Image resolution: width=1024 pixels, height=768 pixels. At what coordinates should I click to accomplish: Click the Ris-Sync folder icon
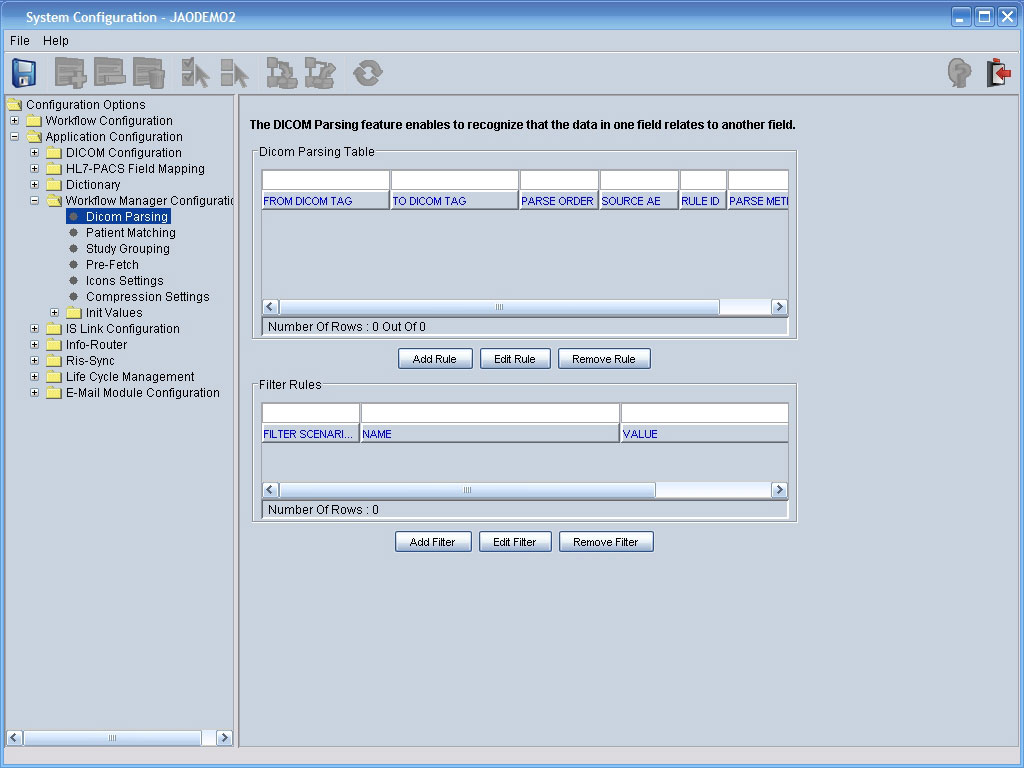point(54,360)
